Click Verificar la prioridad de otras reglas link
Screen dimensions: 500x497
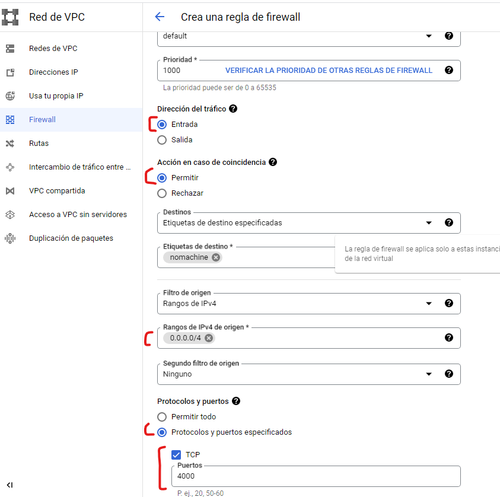pyautogui.click(x=328, y=70)
